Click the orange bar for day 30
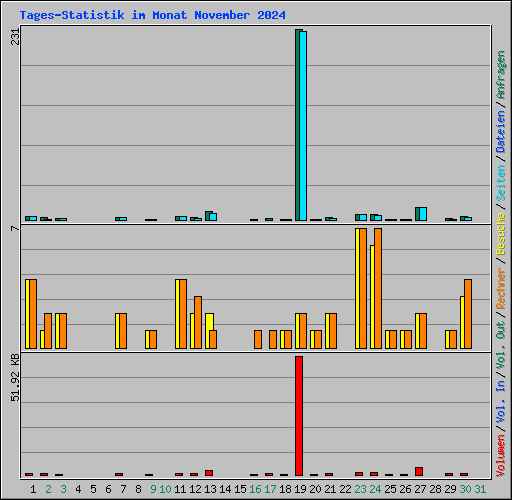Image resolution: width=512 pixels, height=500 pixels. pos(468,314)
